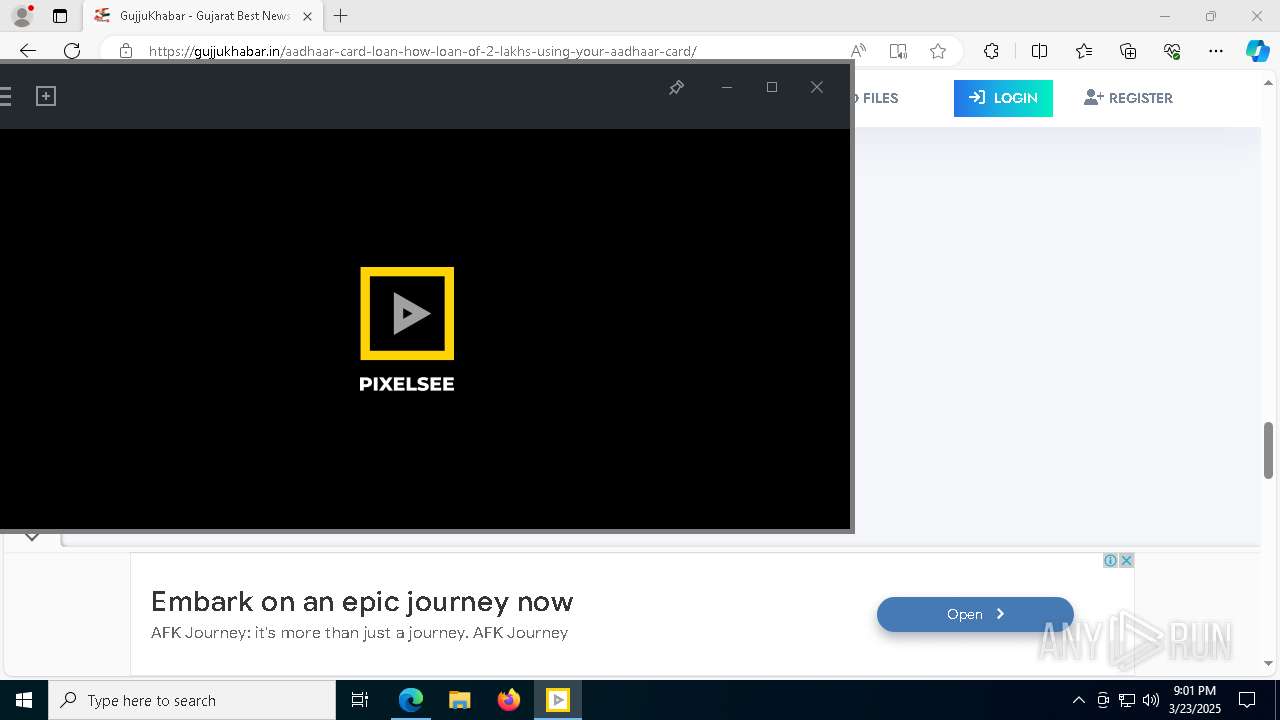Image resolution: width=1280 pixels, height=720 pixels.
Task: Collapse chevron below the player window
Action: point(32,537)
